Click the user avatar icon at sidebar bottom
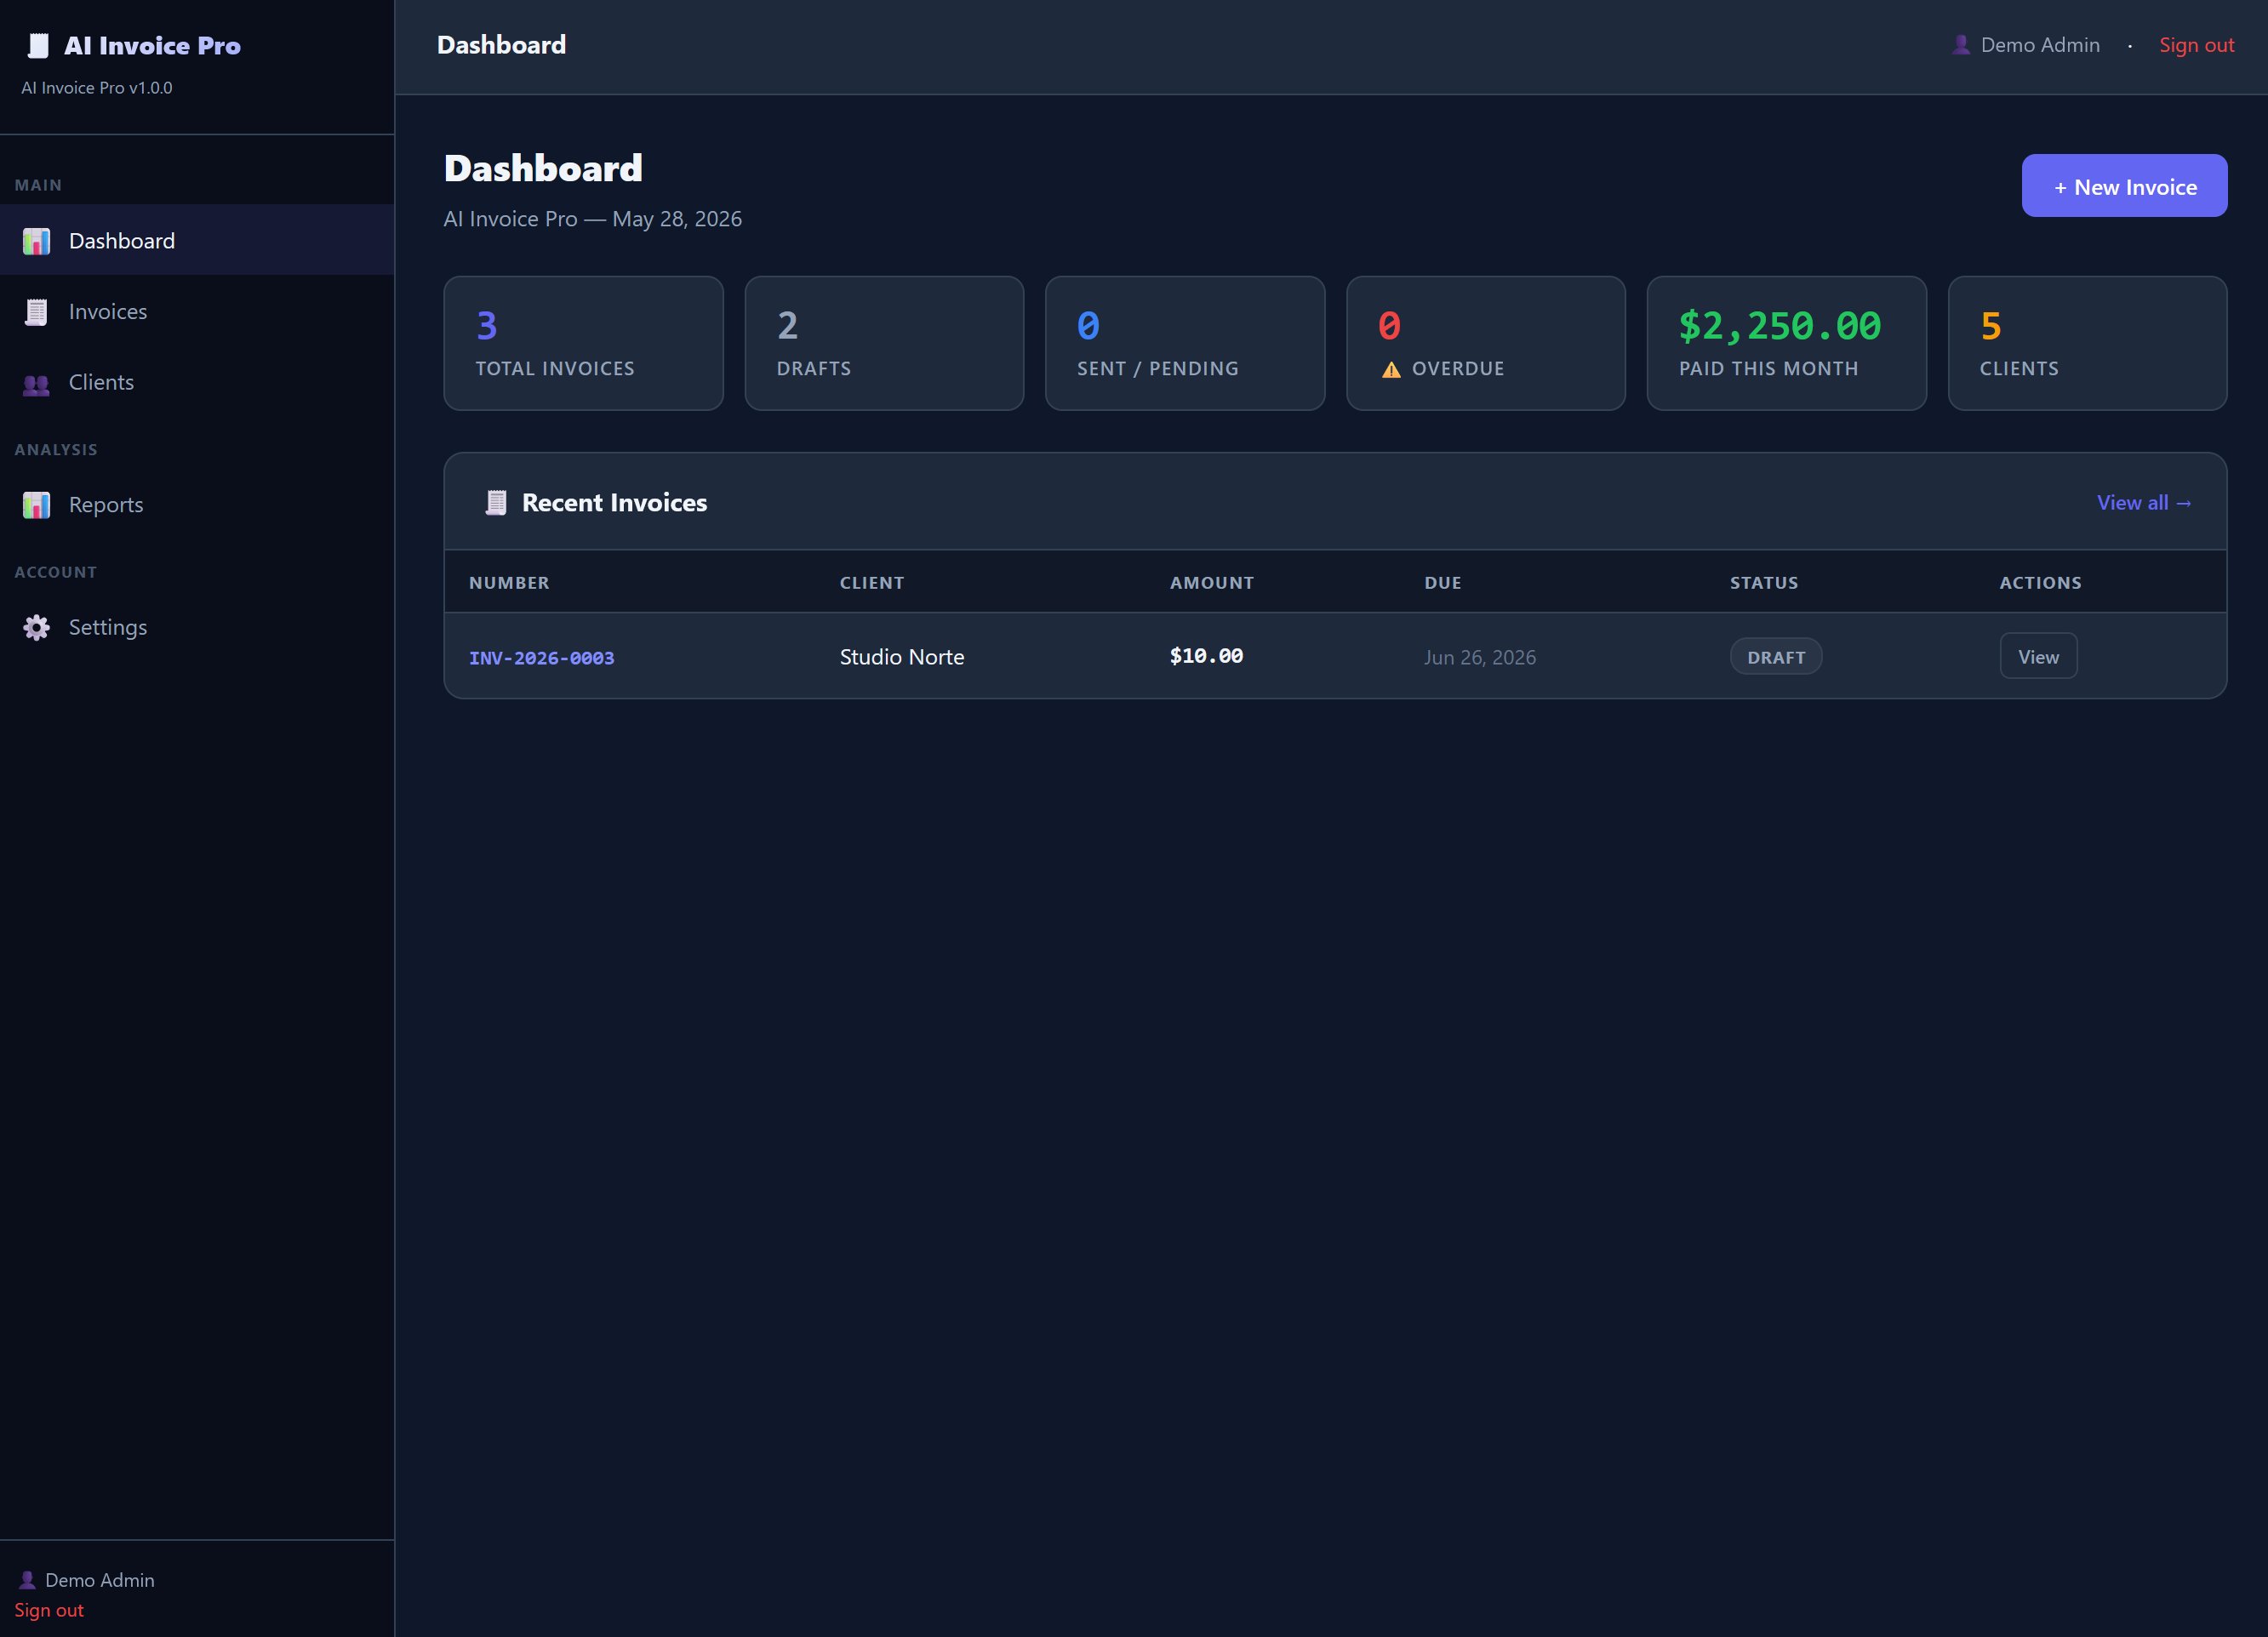 tap(27, 1580)
